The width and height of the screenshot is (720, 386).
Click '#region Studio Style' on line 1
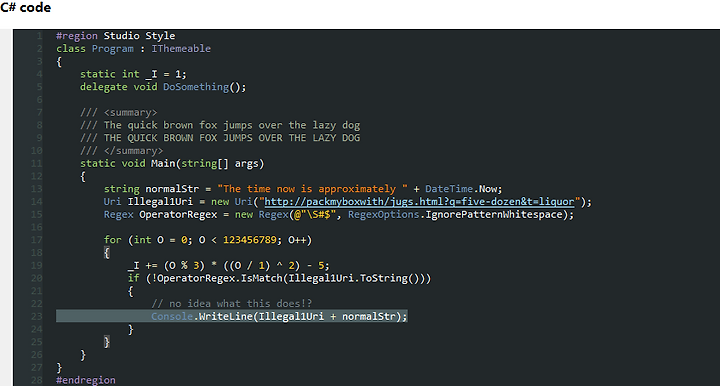click(115, 36)
